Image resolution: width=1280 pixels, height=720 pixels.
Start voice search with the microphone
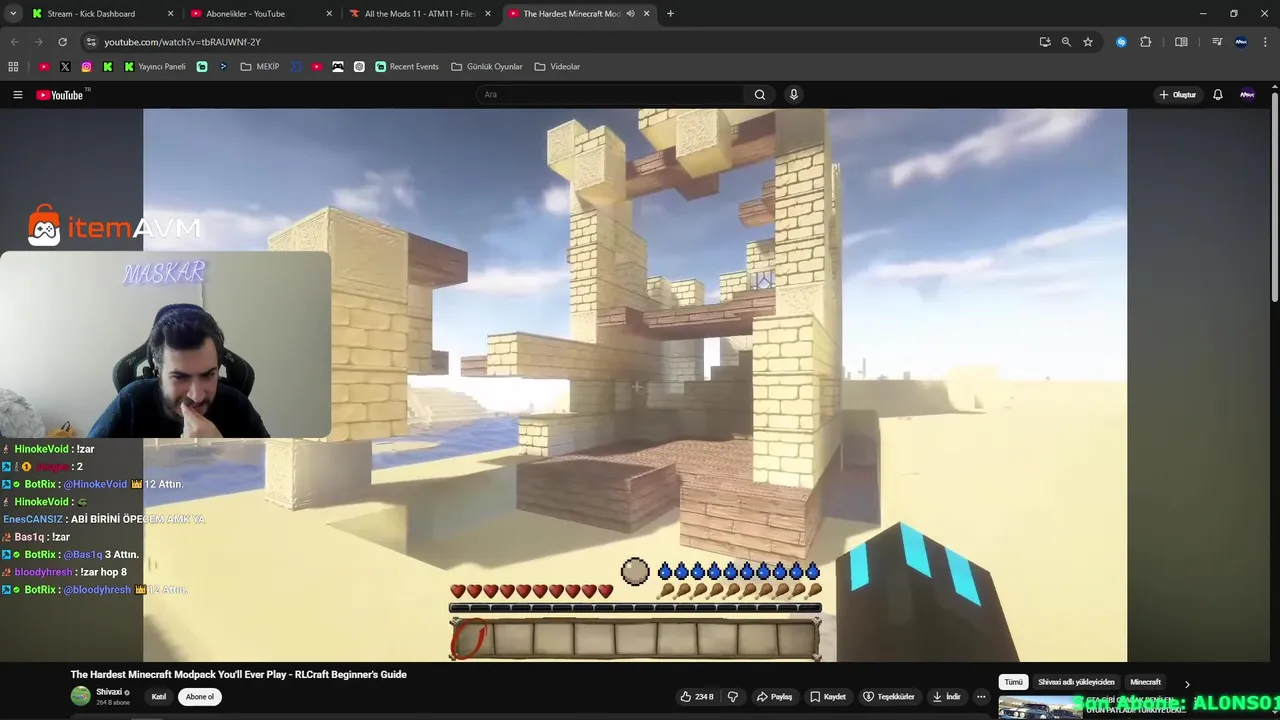(794, 95)
